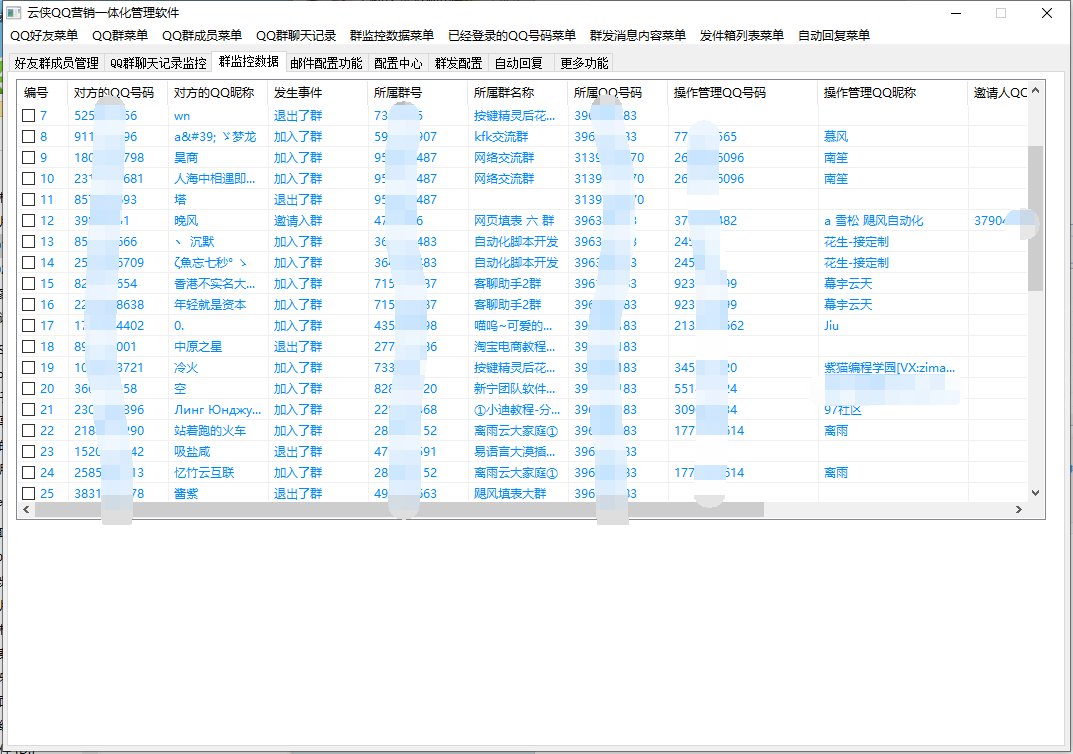This screenshot has width=1073, height=754.
Task: Toggle the checkbox in row 12
Action: click(28, 220)
